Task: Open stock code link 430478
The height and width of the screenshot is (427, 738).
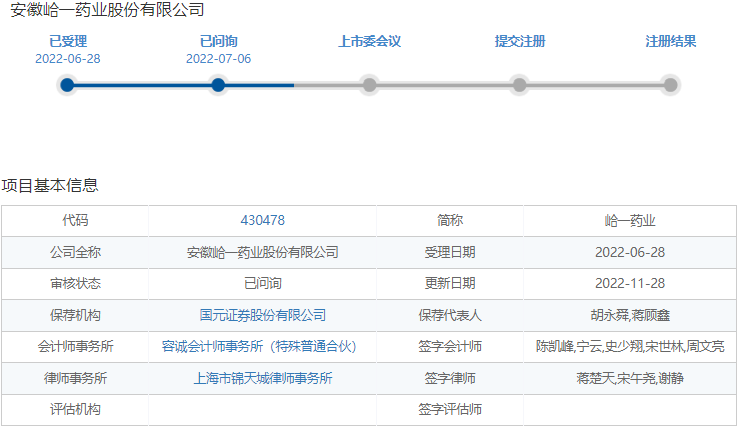Action: click(x=263, y=220)
